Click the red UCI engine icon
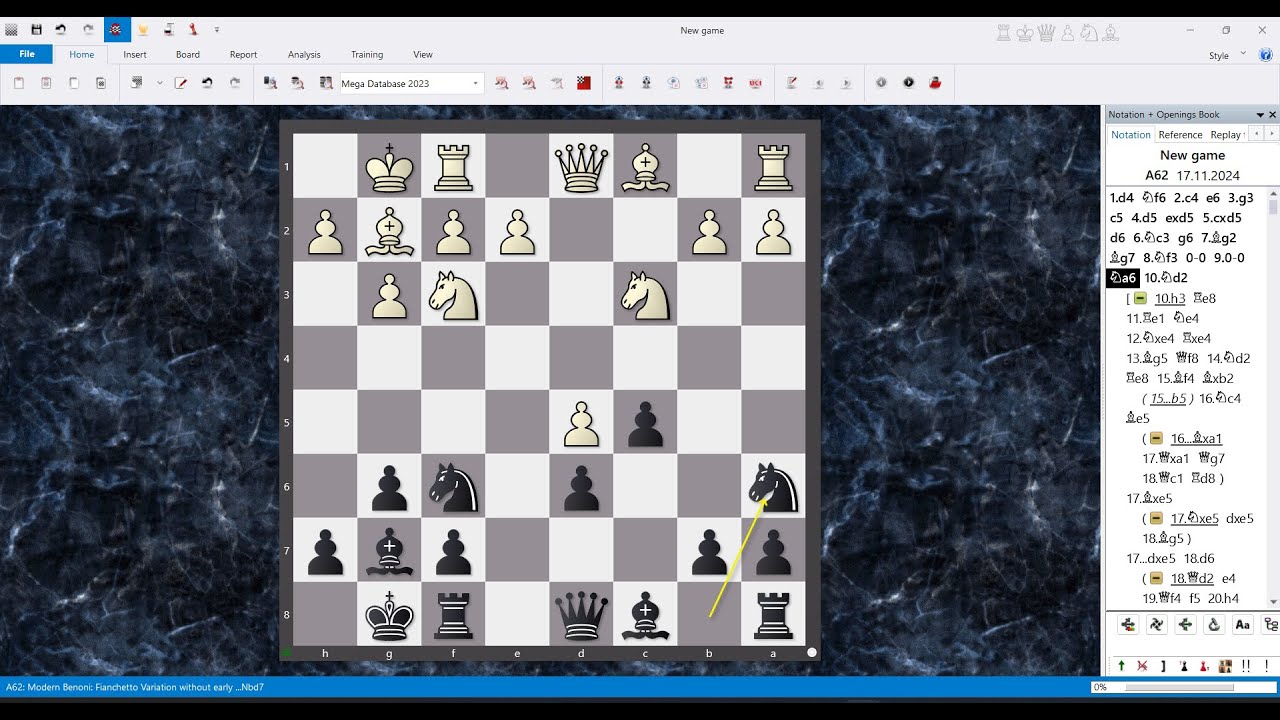Image resolution: width=1280 pixels, height=720 pixels. coord(756,83)
